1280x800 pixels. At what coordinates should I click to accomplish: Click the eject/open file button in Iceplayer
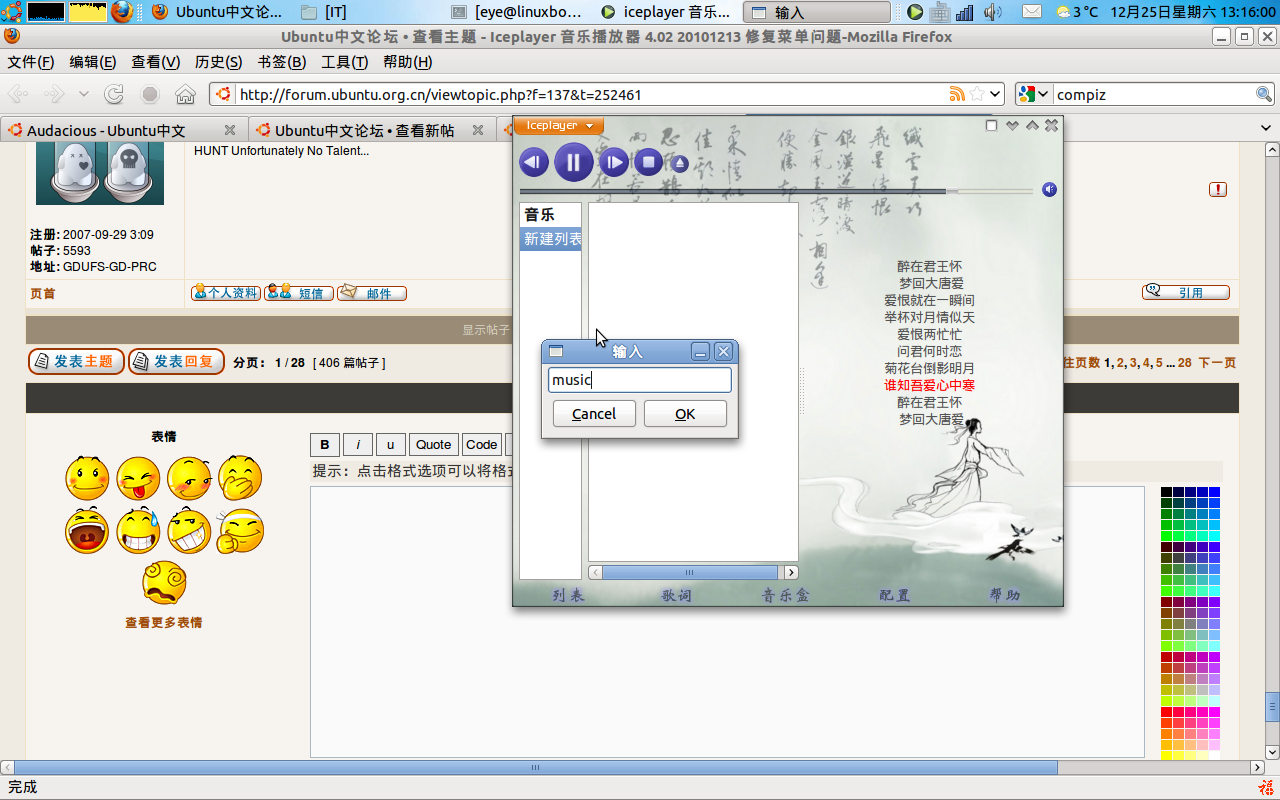point(680,163)
